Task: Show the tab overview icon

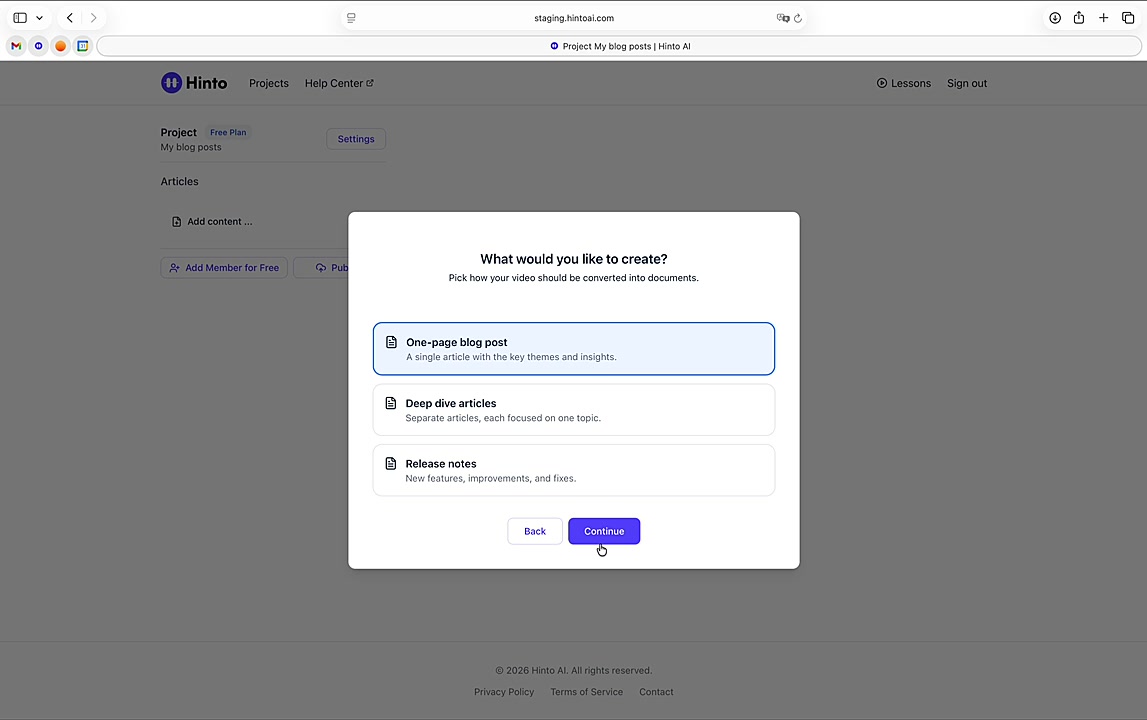Action: point(1128,18)
